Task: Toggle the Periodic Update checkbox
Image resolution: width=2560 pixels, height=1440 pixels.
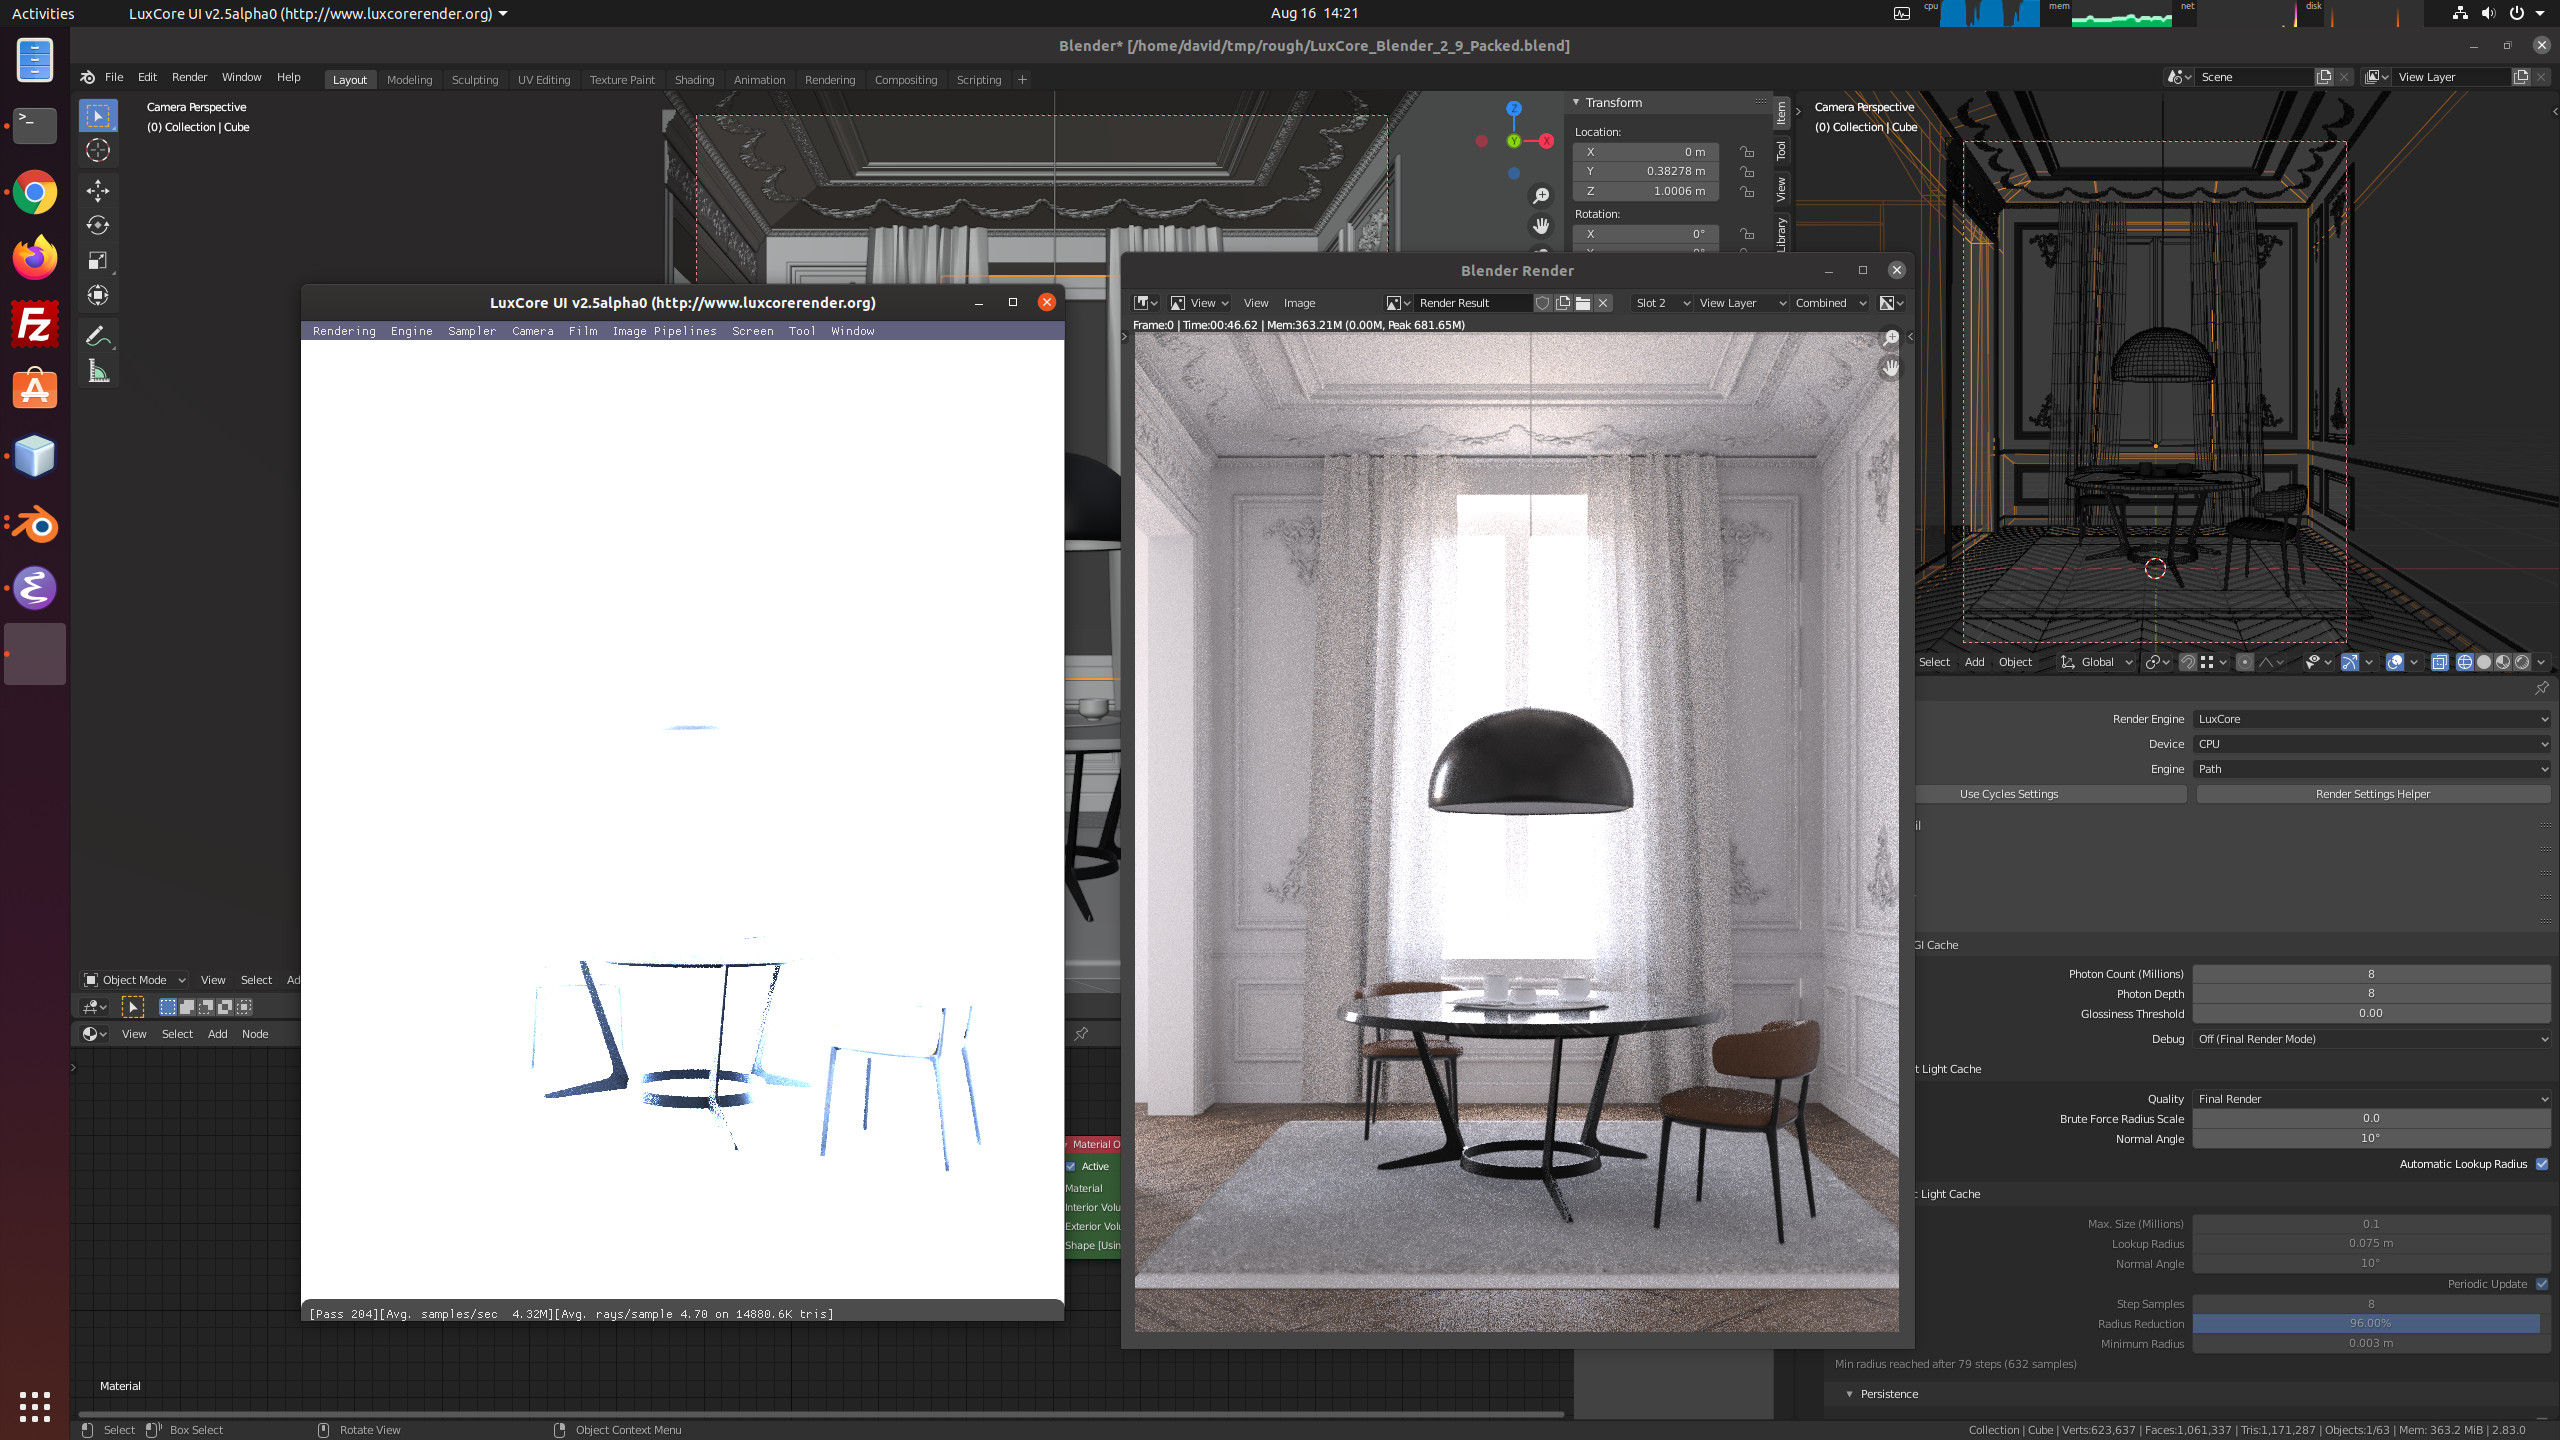Action: 2541,1284
